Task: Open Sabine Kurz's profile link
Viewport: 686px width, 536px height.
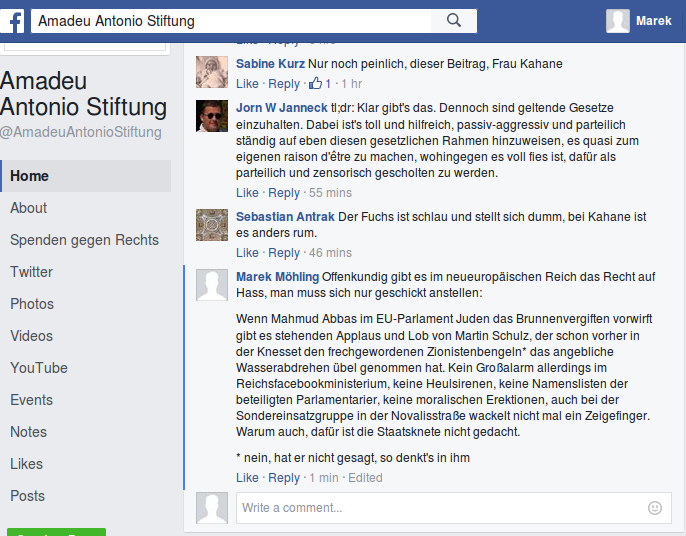Action: pos(270,64)
